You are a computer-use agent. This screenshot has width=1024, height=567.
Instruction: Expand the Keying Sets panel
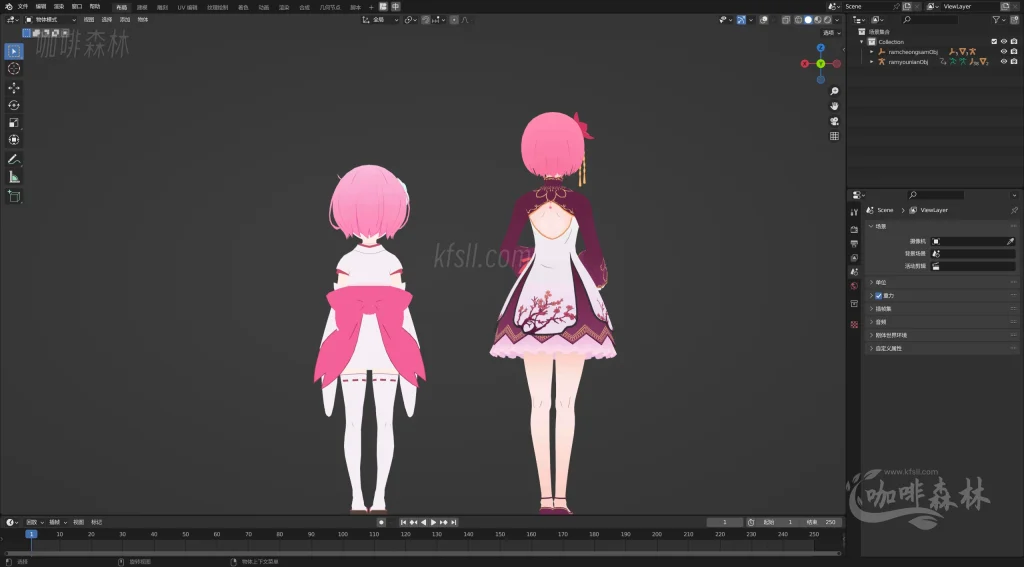coord(942,308)
